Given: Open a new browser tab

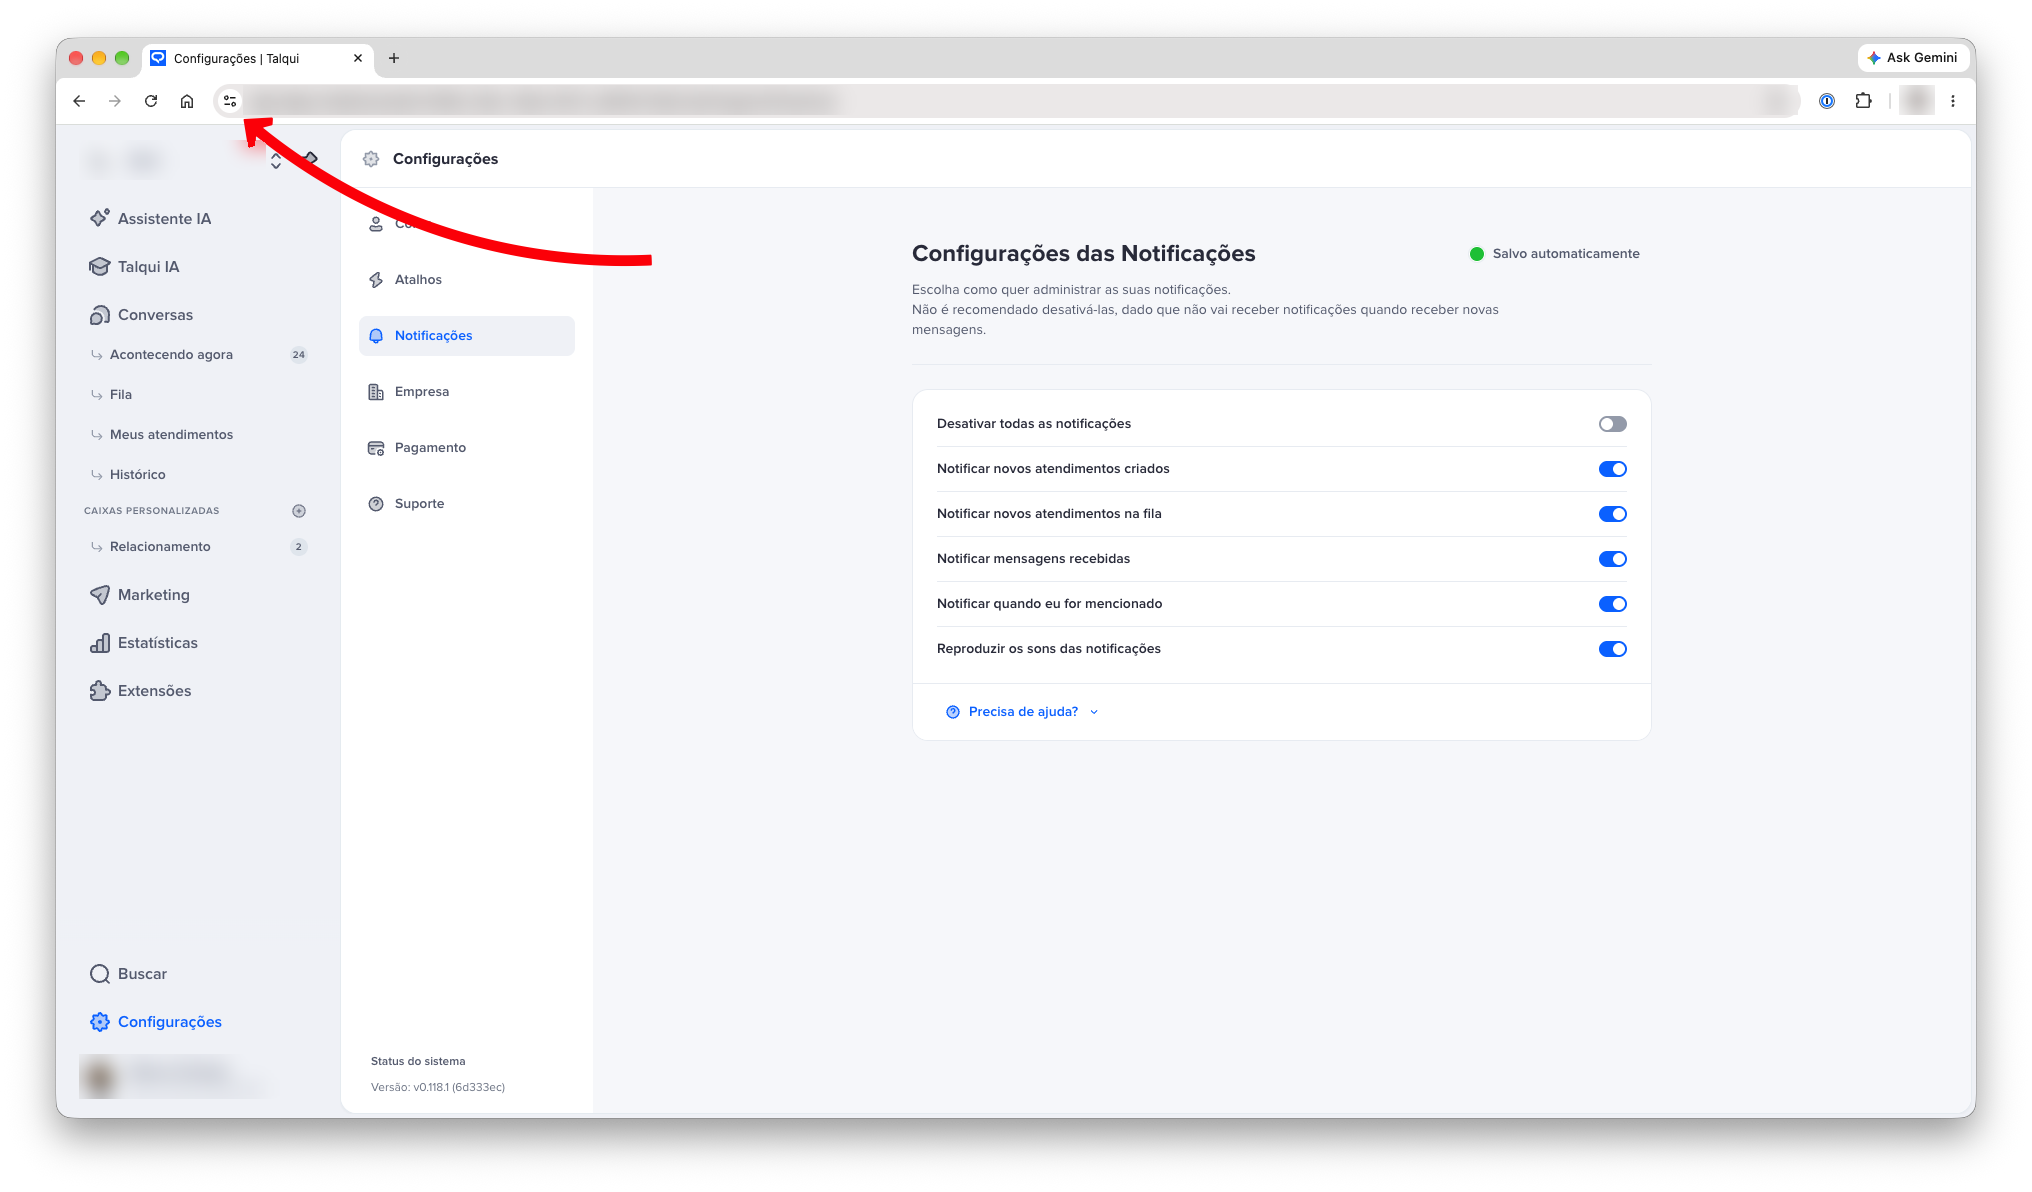Looking at the screenshot, I should (x=394, y=58).
